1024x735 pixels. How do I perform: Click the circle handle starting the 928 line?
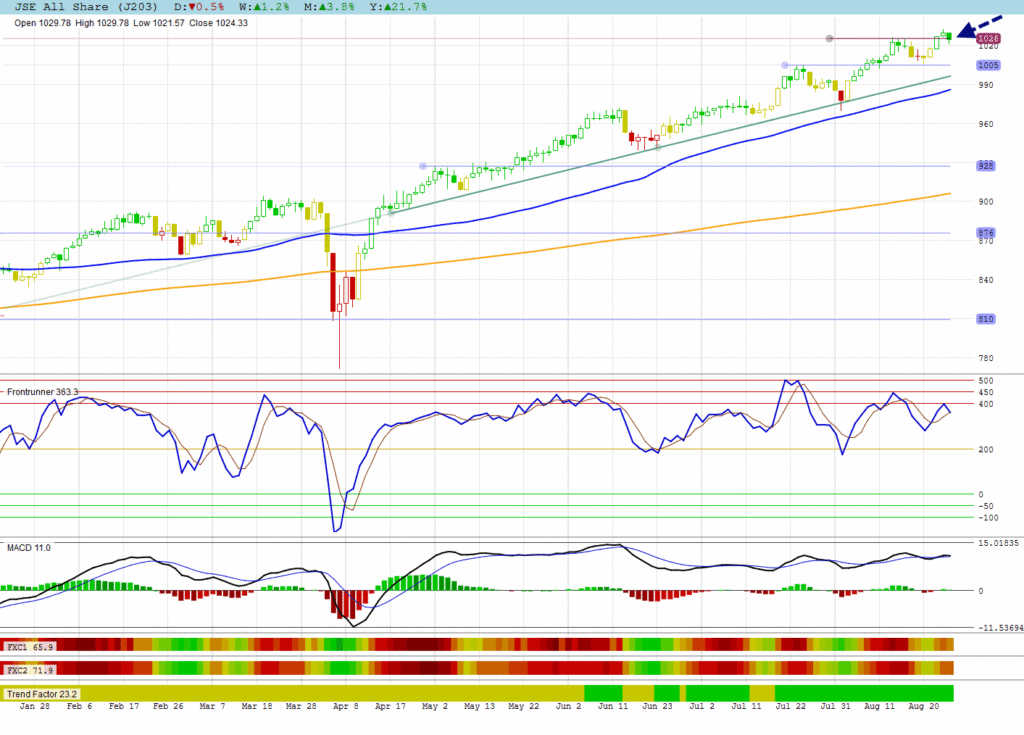pyautogui.click(x=423, y=166)
